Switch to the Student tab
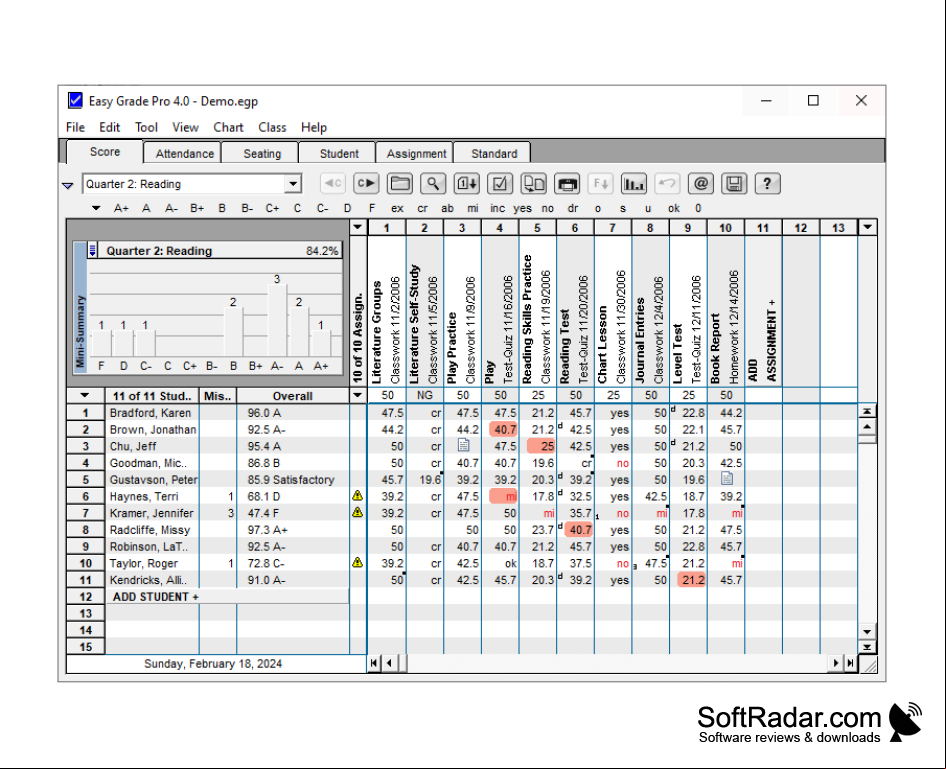The image size is (946, 769). coord(339,153)
